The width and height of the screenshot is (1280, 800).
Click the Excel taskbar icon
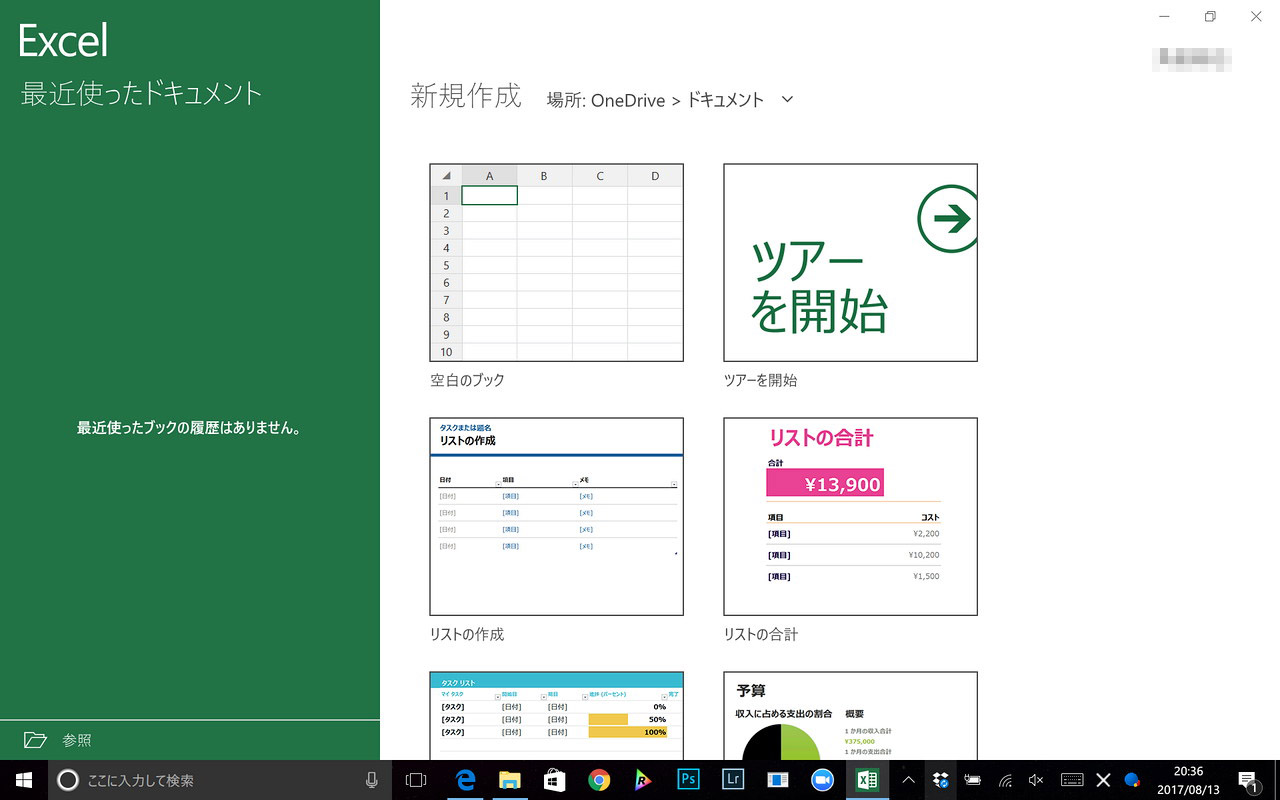pos(867,780)
